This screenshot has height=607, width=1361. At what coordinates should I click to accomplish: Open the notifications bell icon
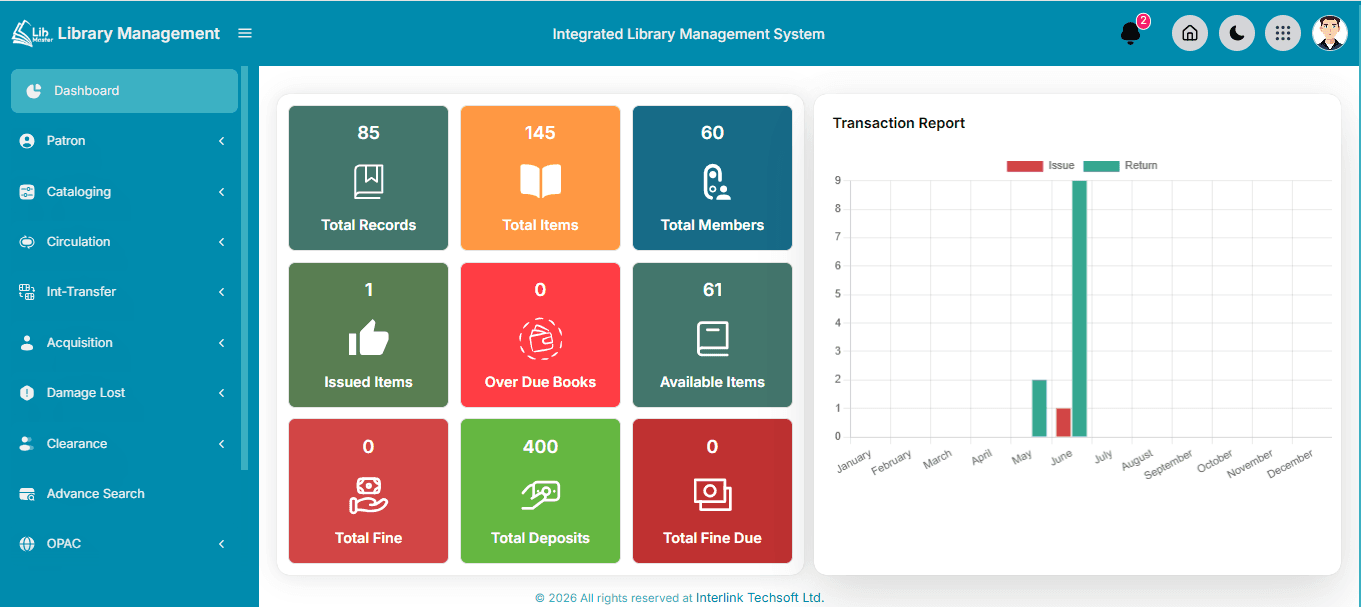[x=1131, y=34]
